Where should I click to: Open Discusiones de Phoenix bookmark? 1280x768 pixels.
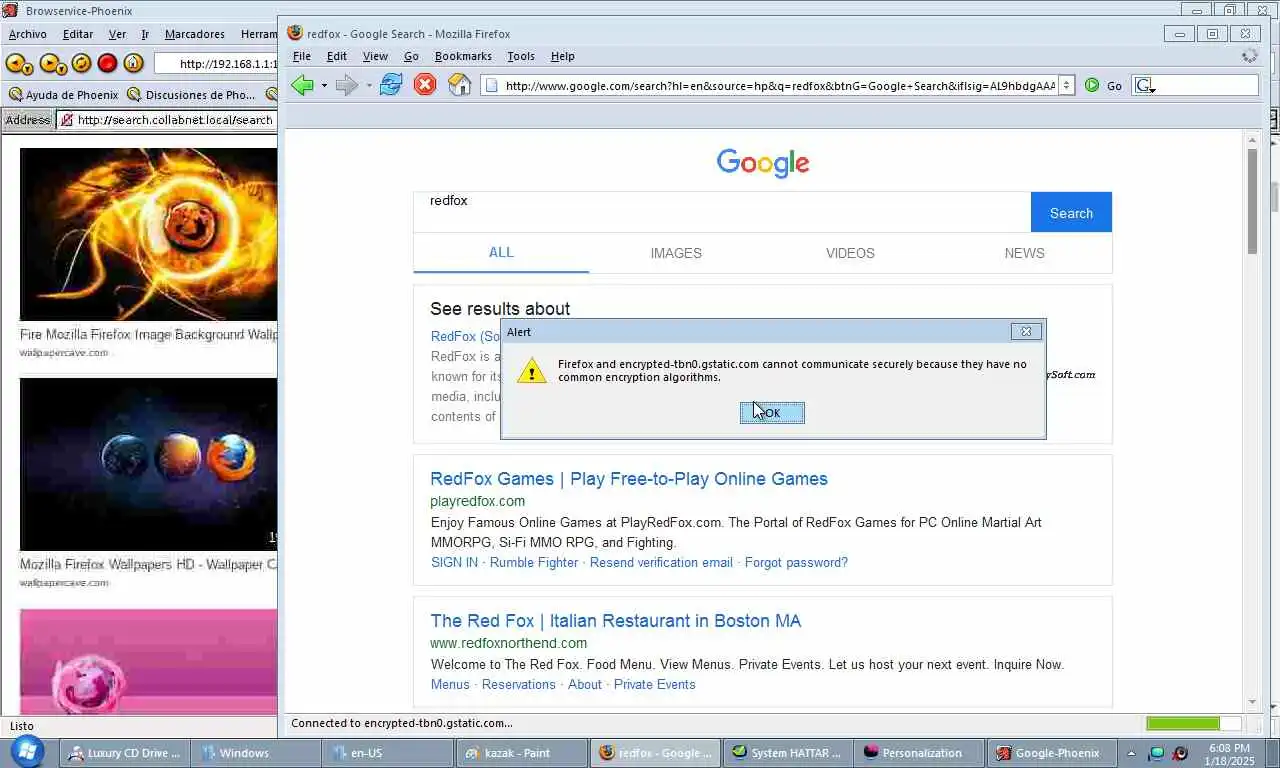pyautogui.click(x=191, y=95)
